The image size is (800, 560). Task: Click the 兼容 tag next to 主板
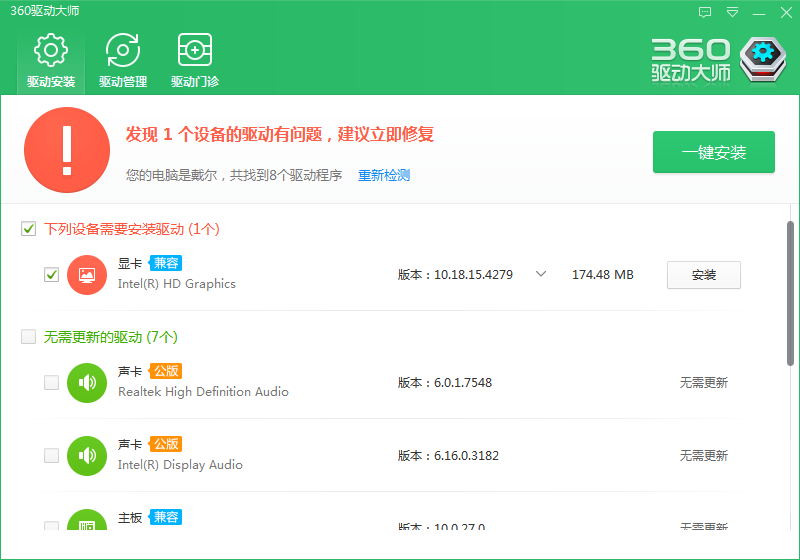(x=165, y=517)
